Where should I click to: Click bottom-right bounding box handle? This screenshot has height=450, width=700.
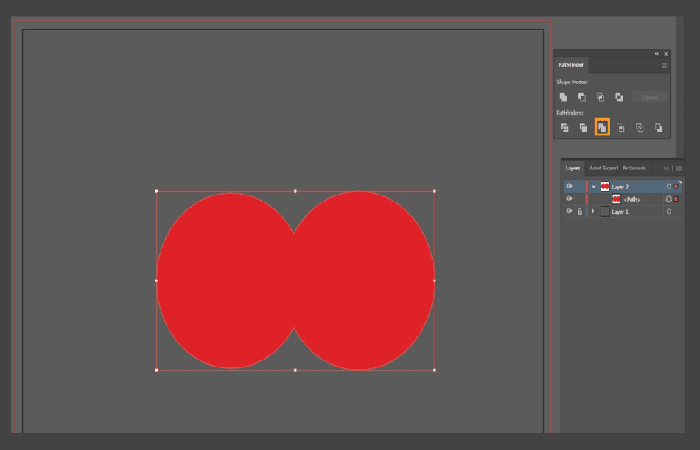pyautogui.click(x=434, y=370)
